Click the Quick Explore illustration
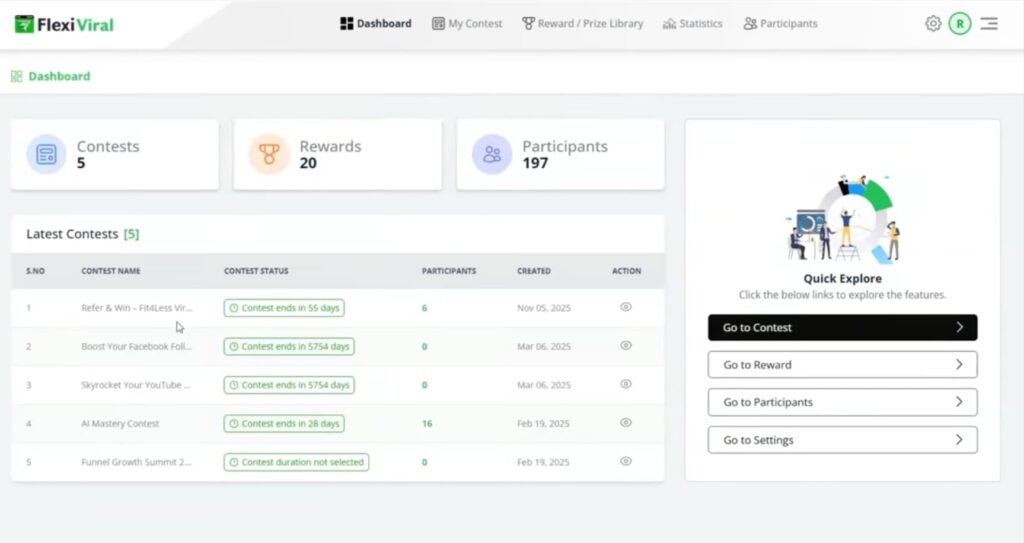 pos(842,219)
